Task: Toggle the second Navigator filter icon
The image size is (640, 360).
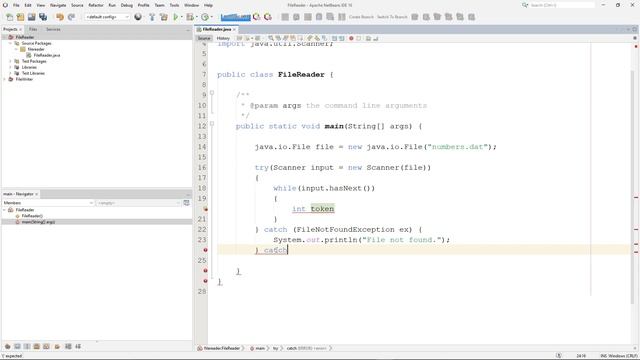Action: [17, 347]
